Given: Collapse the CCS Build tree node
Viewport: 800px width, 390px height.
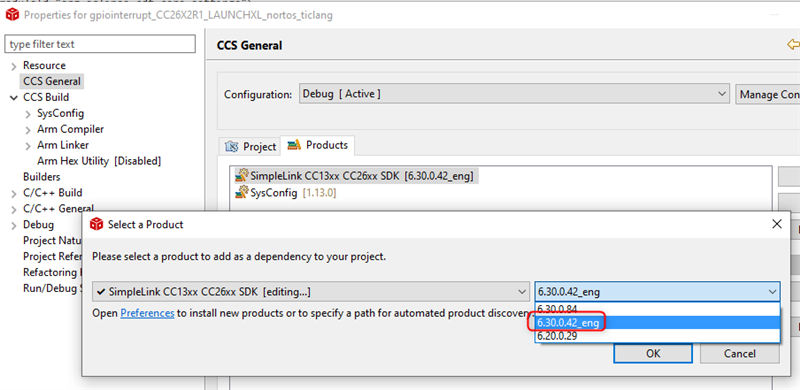Looking at the screenshot, I should click(14, 98).
